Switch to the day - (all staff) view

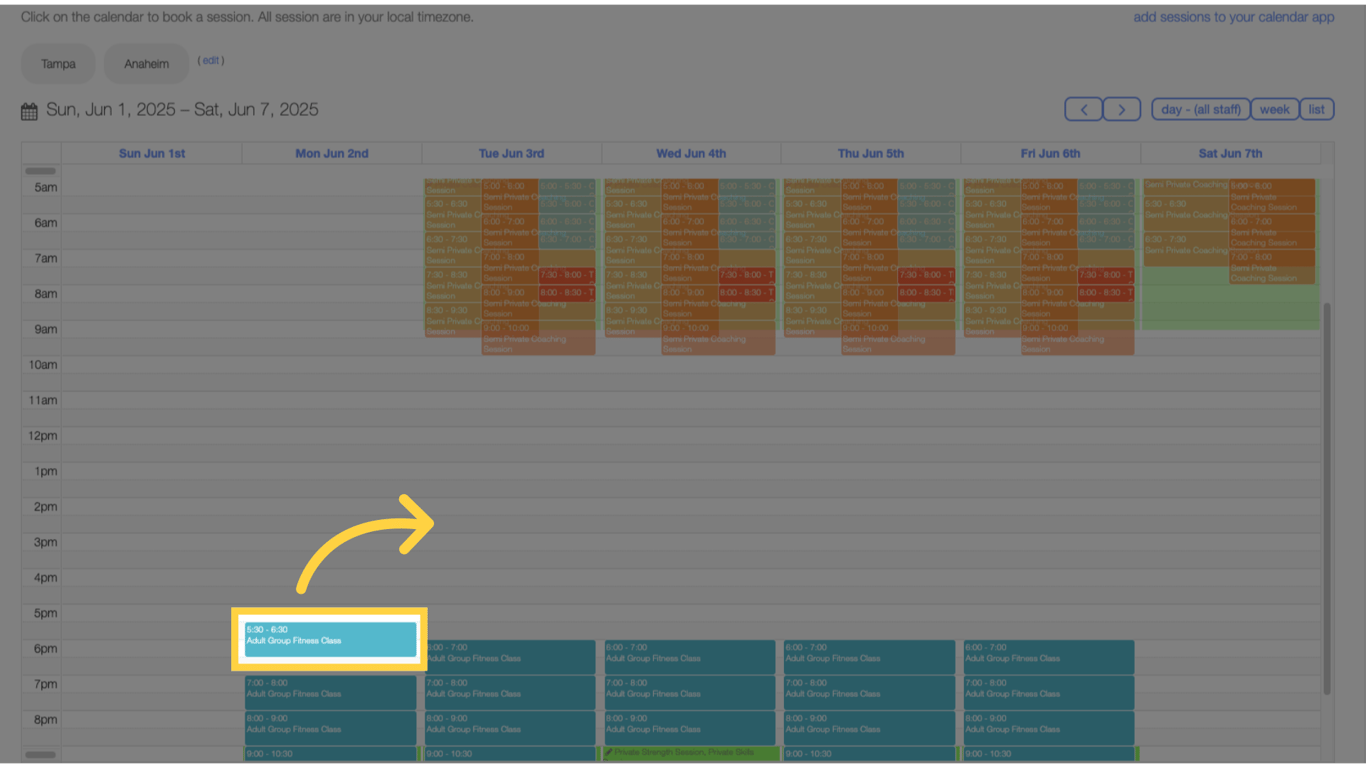click(x=1200, y=108)
